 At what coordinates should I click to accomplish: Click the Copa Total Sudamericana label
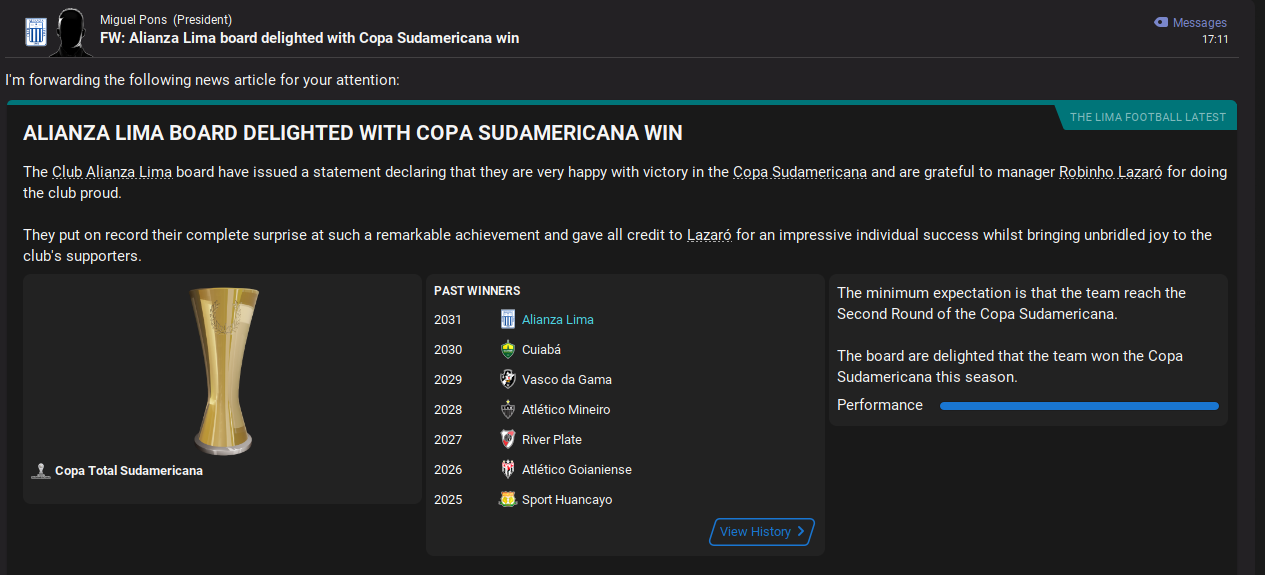[128, 471]
